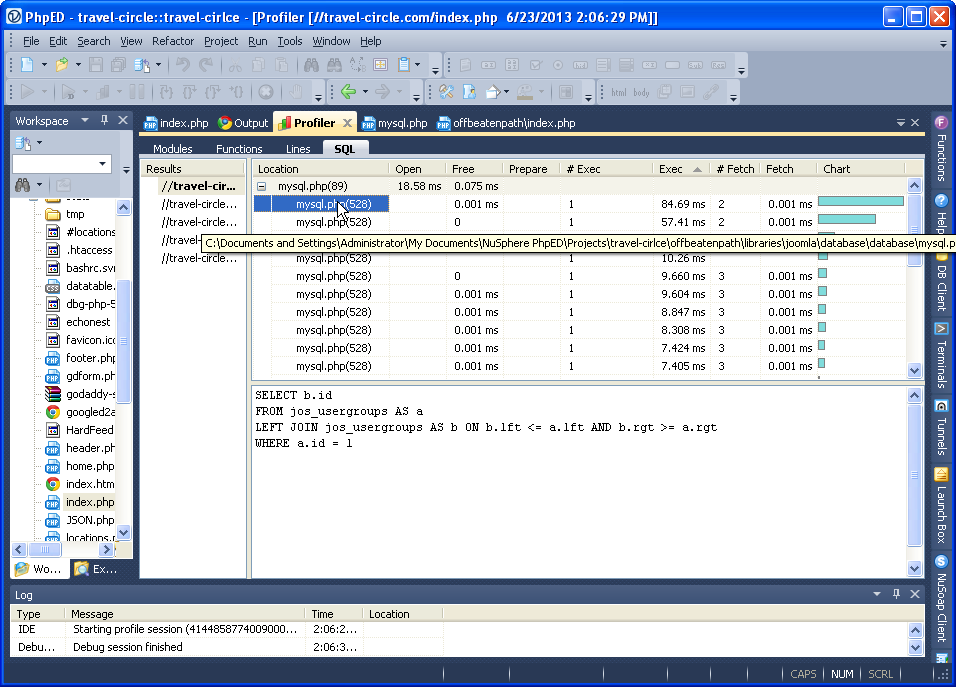The image size is (956, 687).
Task: Click the New file toolbar icon
Action: 27,65
